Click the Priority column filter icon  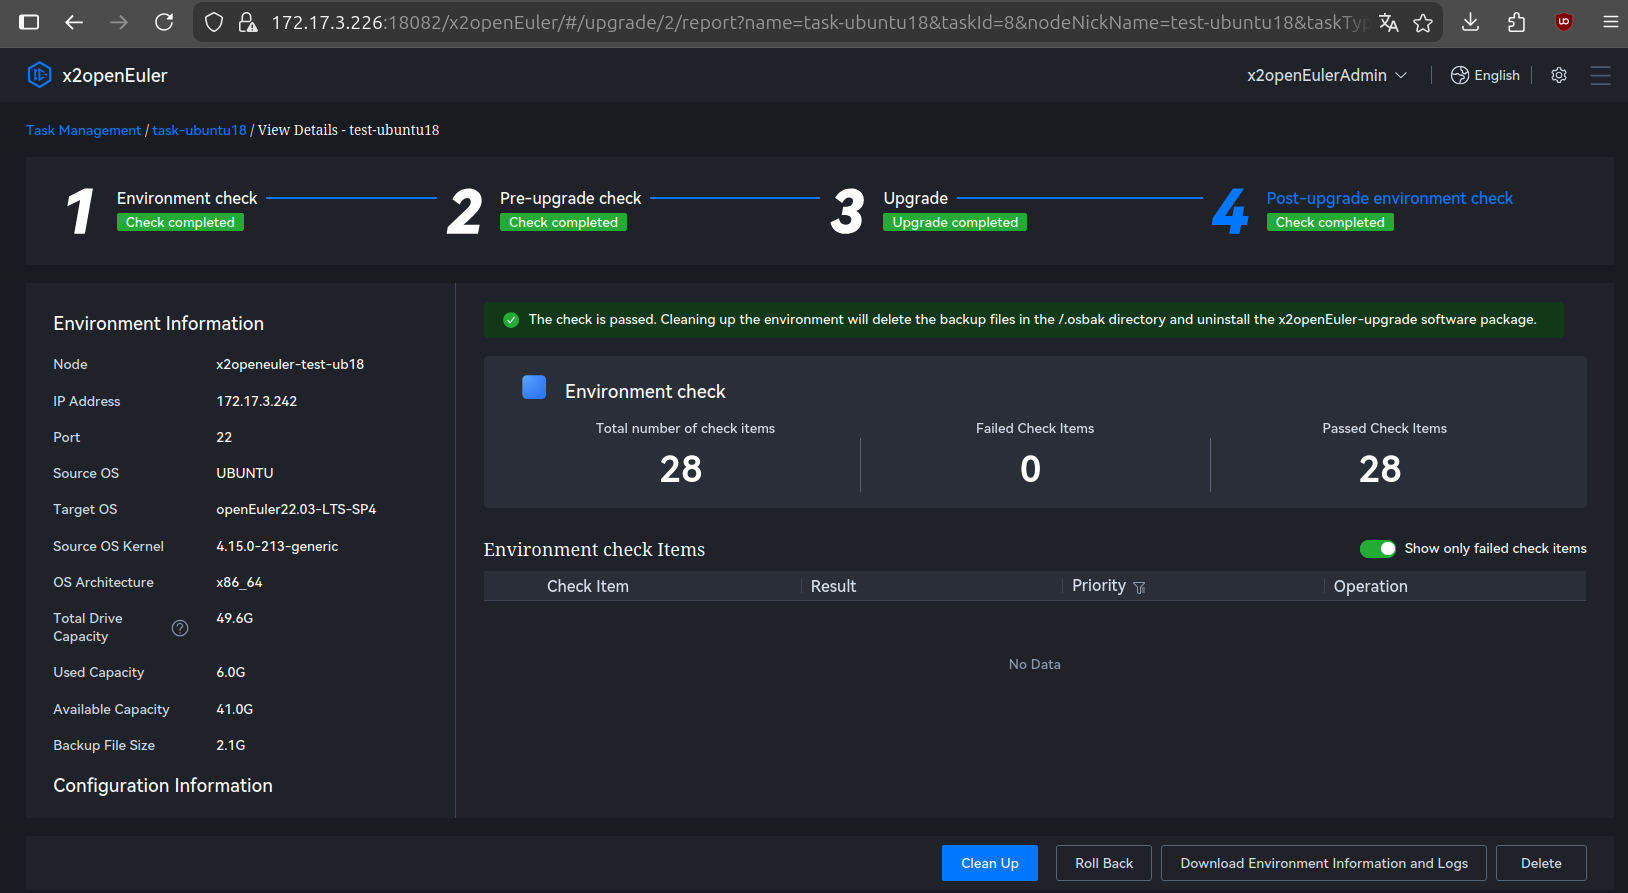pyautogui.click(x=1139, y=588)
